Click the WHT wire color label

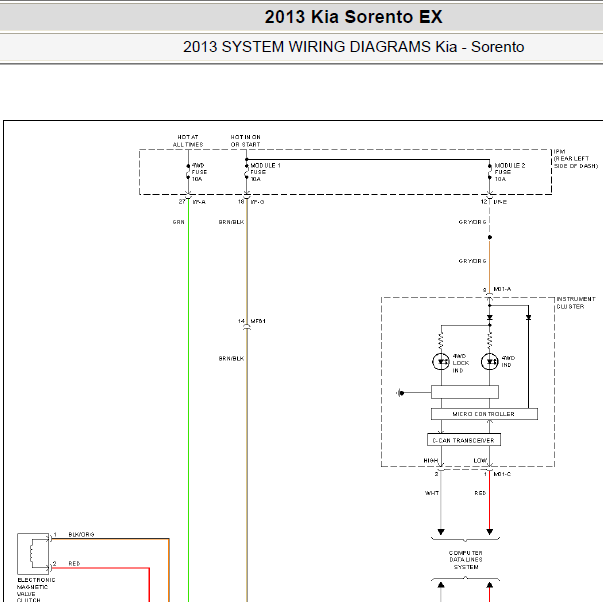click(x=432, y=493)
